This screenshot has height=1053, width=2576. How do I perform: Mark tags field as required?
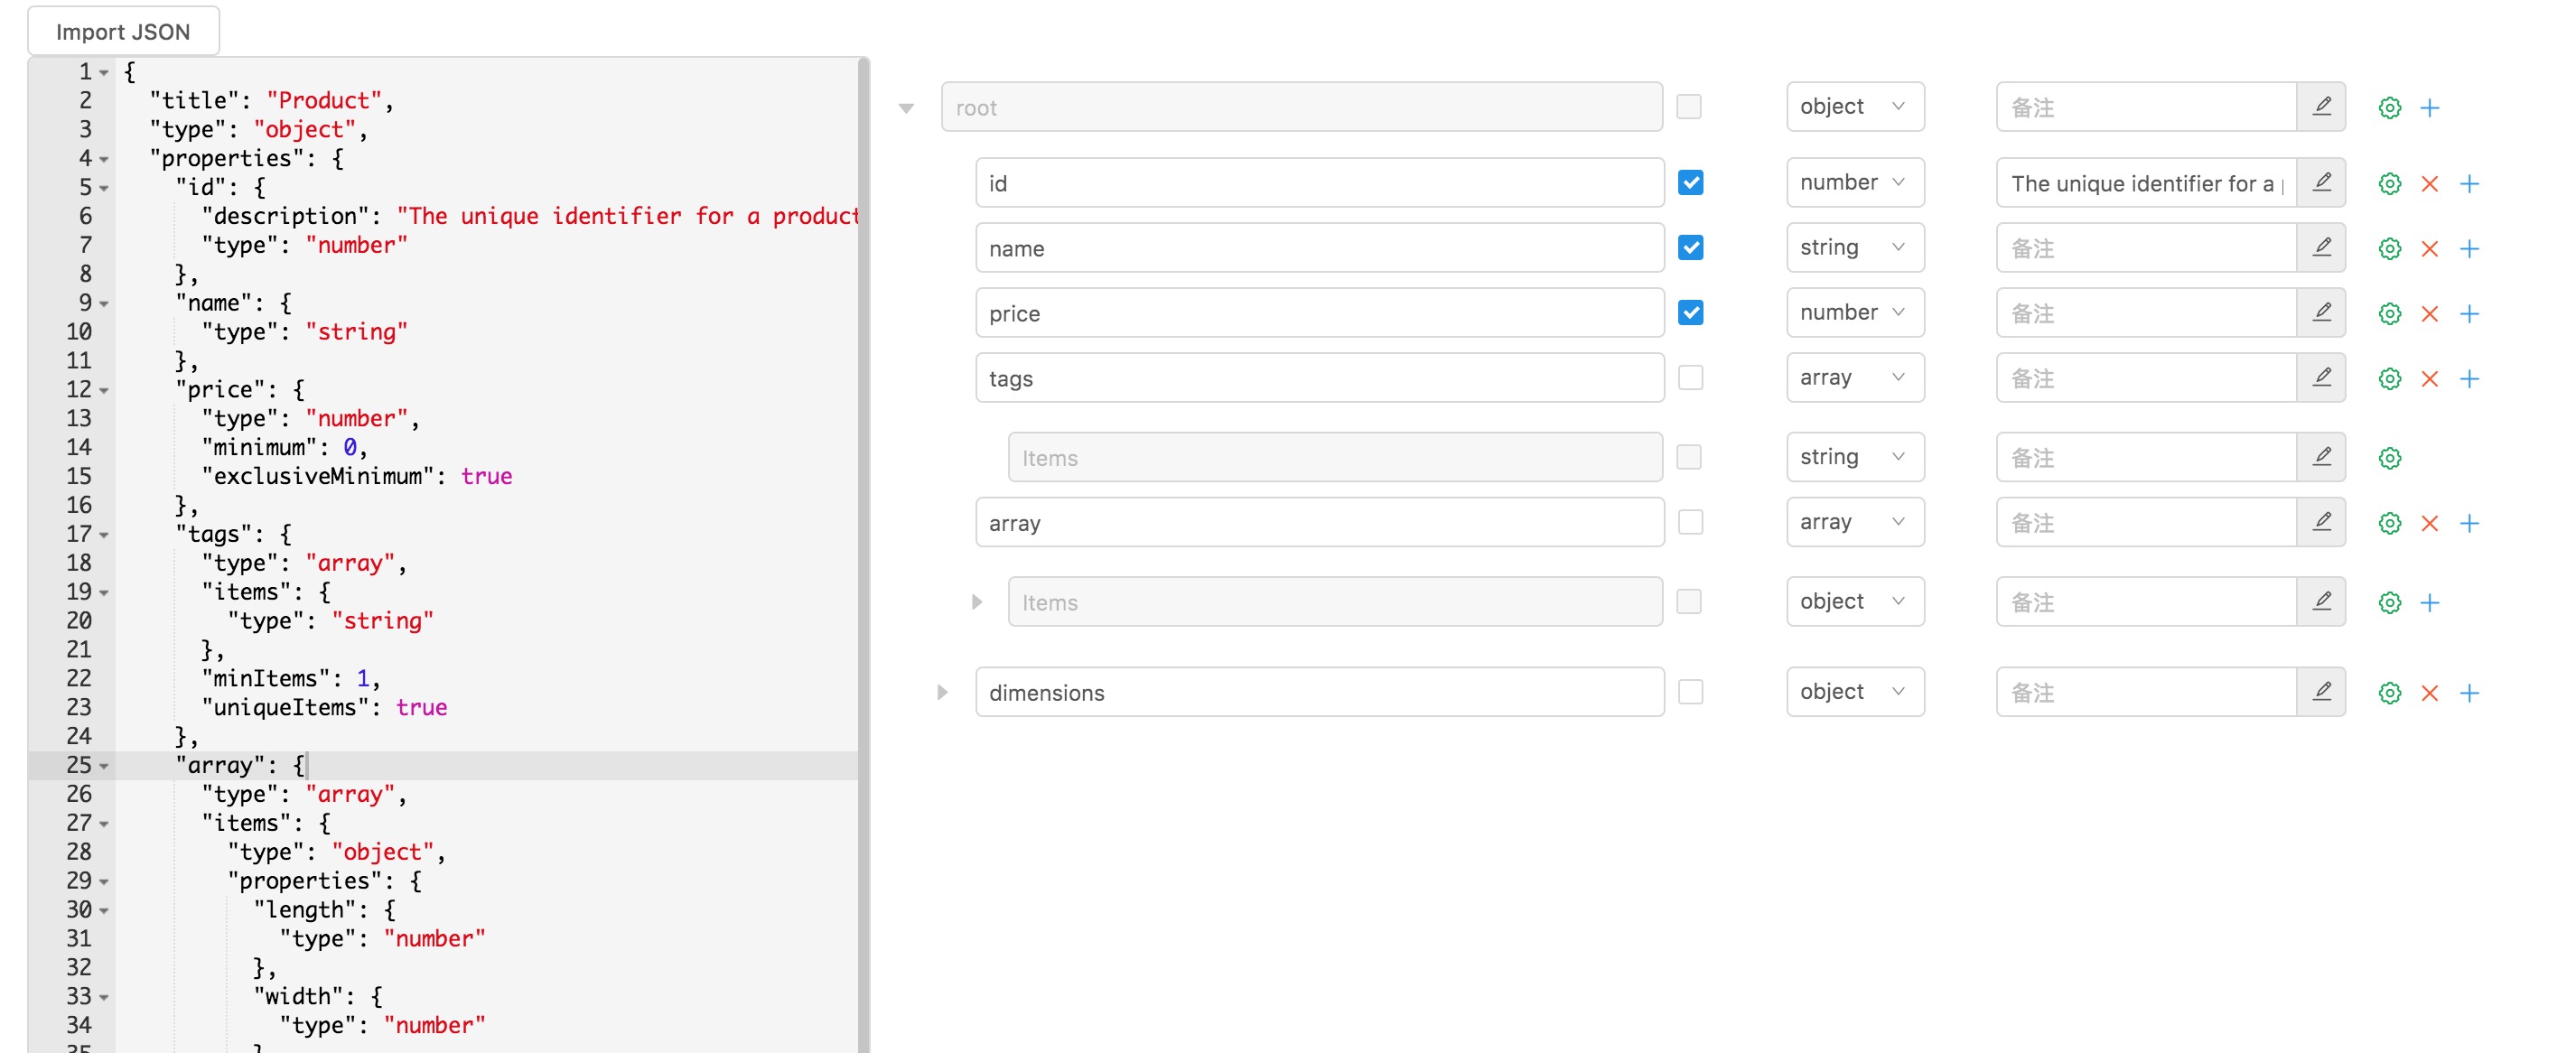[x=1690, y=379]
